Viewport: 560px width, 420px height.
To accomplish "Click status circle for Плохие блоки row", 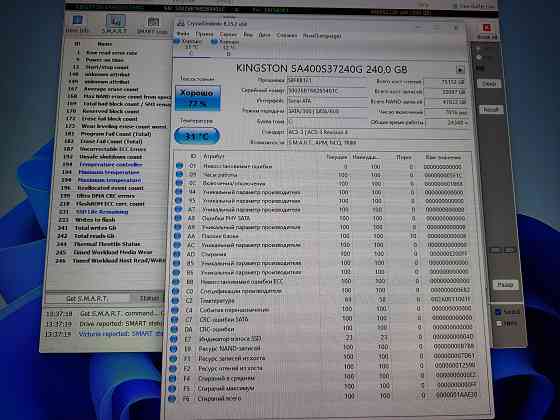I will pyautogui.click(x=178, y=236).
